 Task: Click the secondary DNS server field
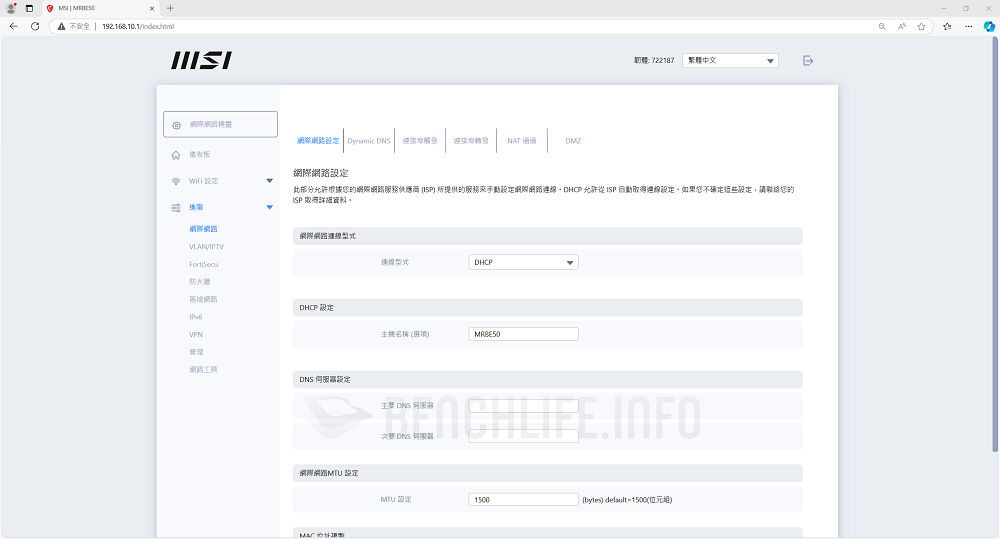click(x=523, y=436)
